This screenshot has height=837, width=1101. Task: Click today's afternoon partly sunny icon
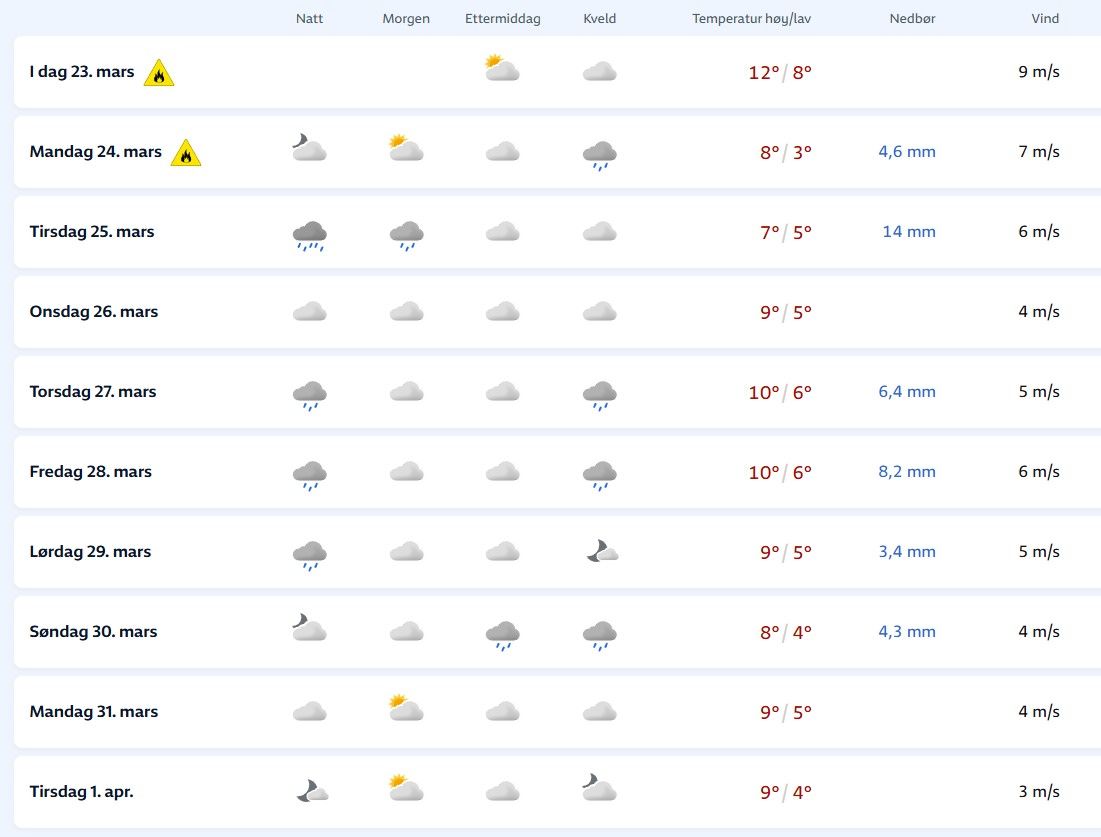pos(502,70)
